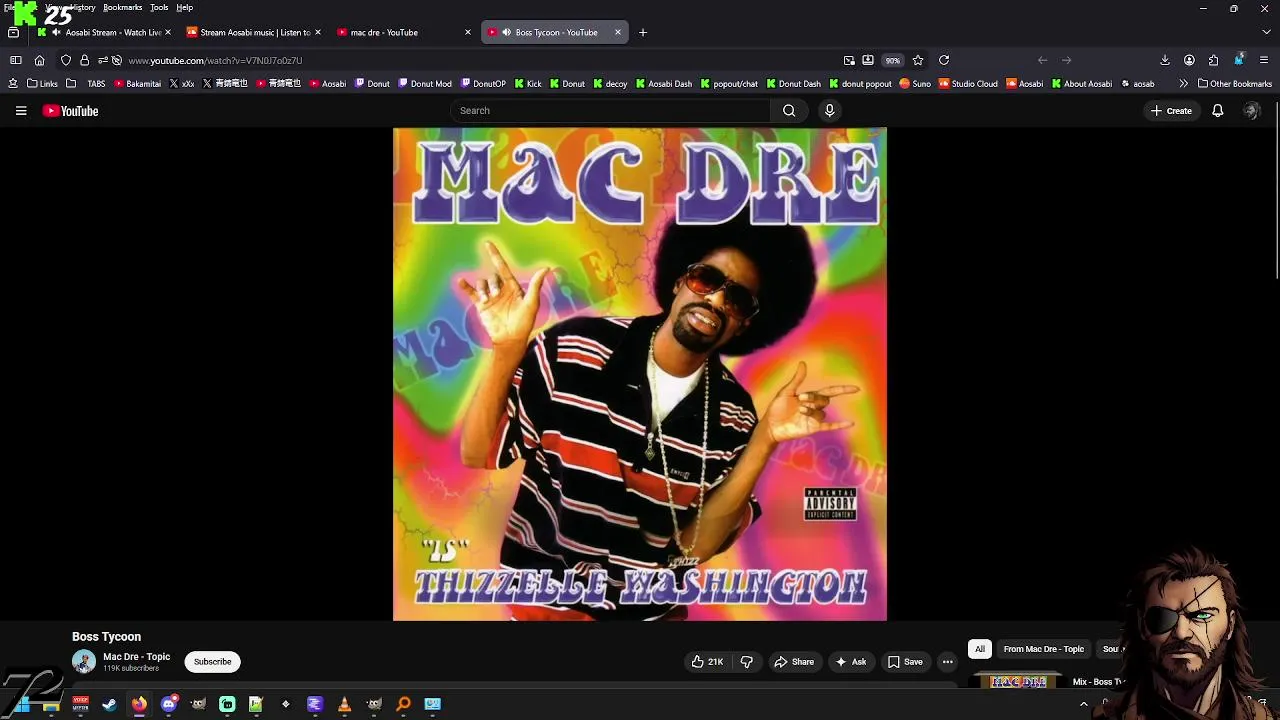Open the Firefox account icon

[1189, 60]
